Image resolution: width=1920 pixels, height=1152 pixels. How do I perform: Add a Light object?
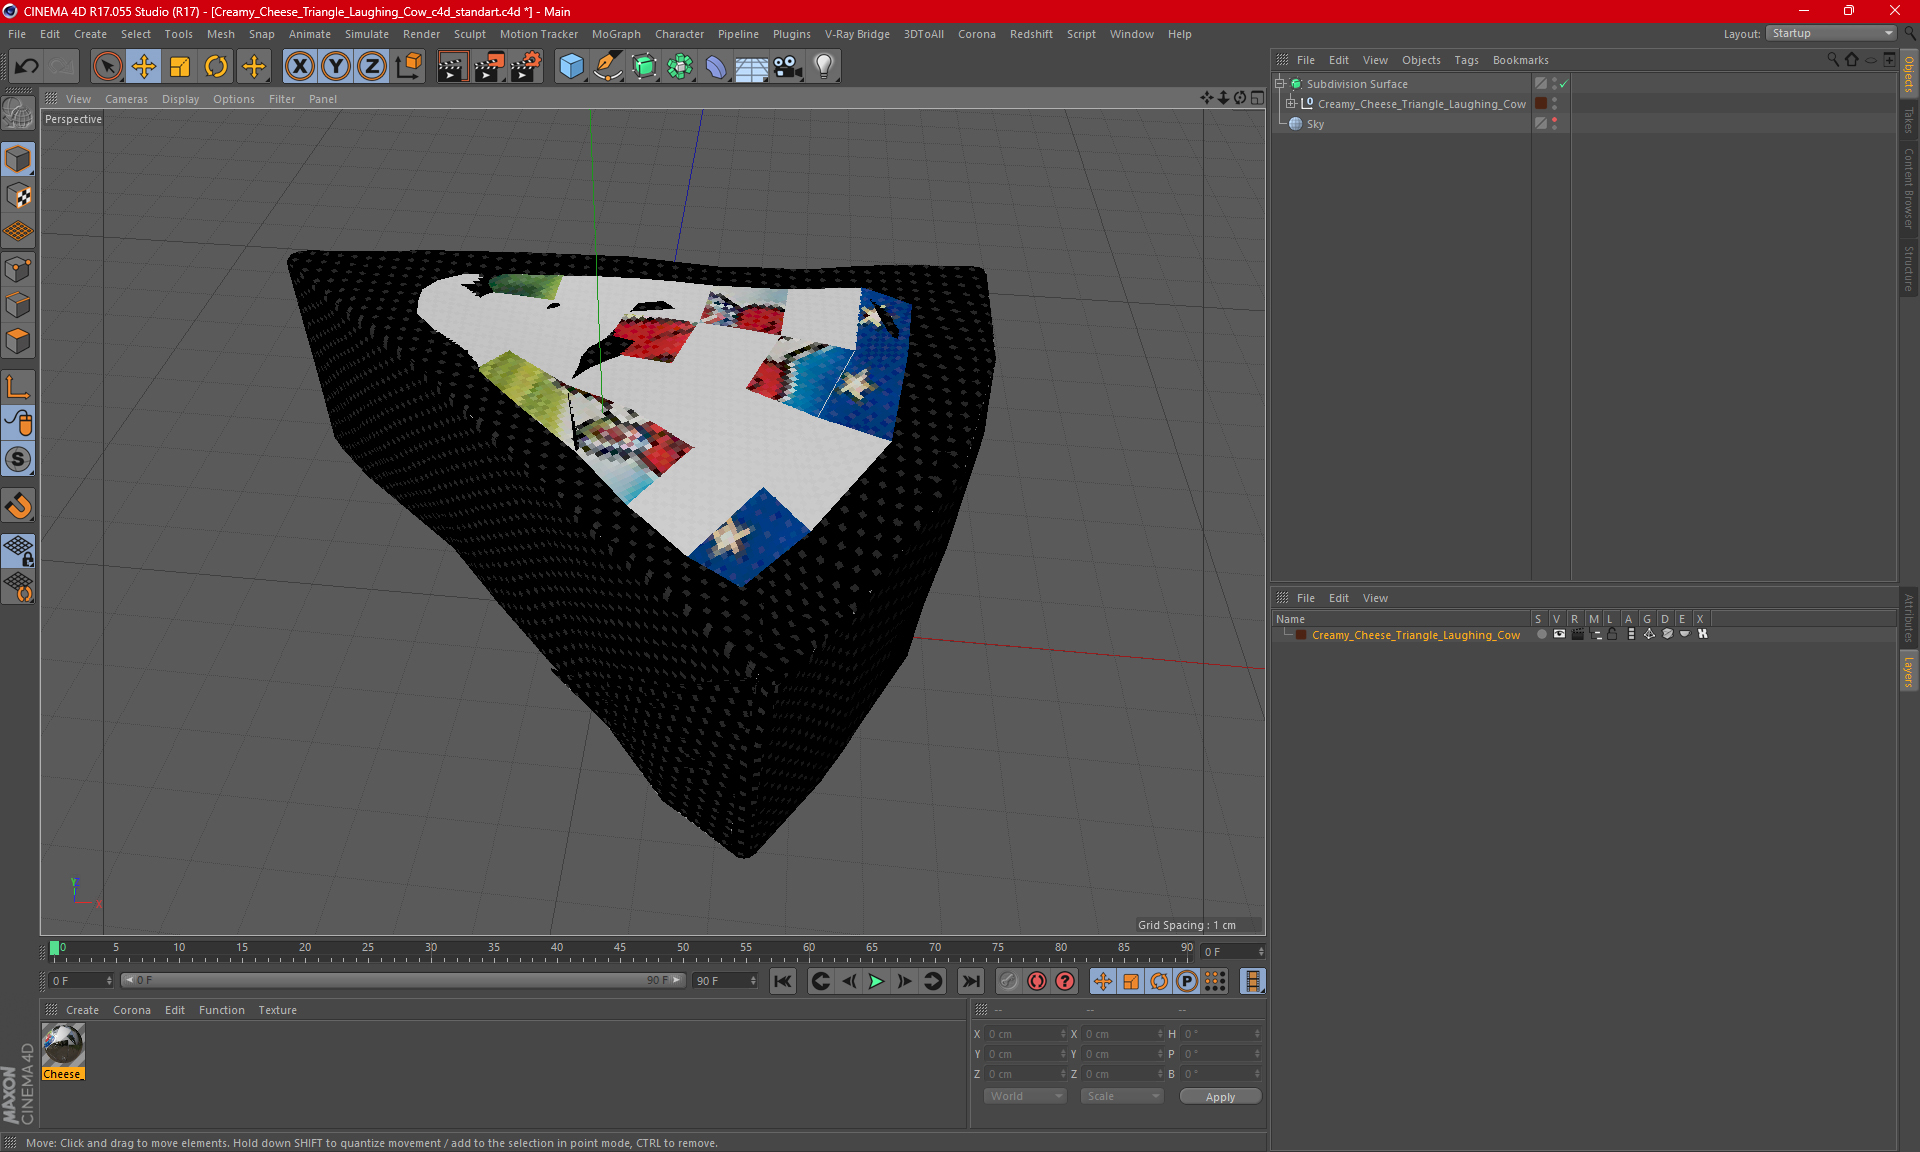pyautogui.click(x=824, y=67)
